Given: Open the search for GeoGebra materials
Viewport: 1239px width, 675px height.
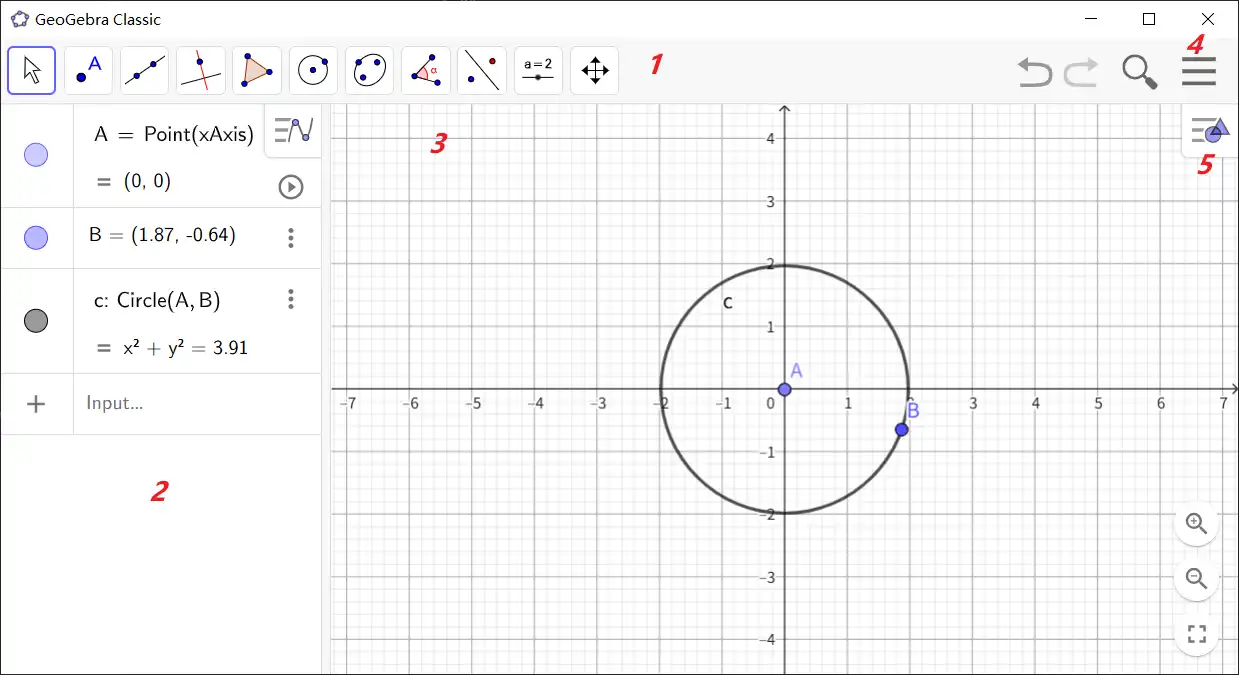Looking at the screenshot, I should pos(1139,71).
